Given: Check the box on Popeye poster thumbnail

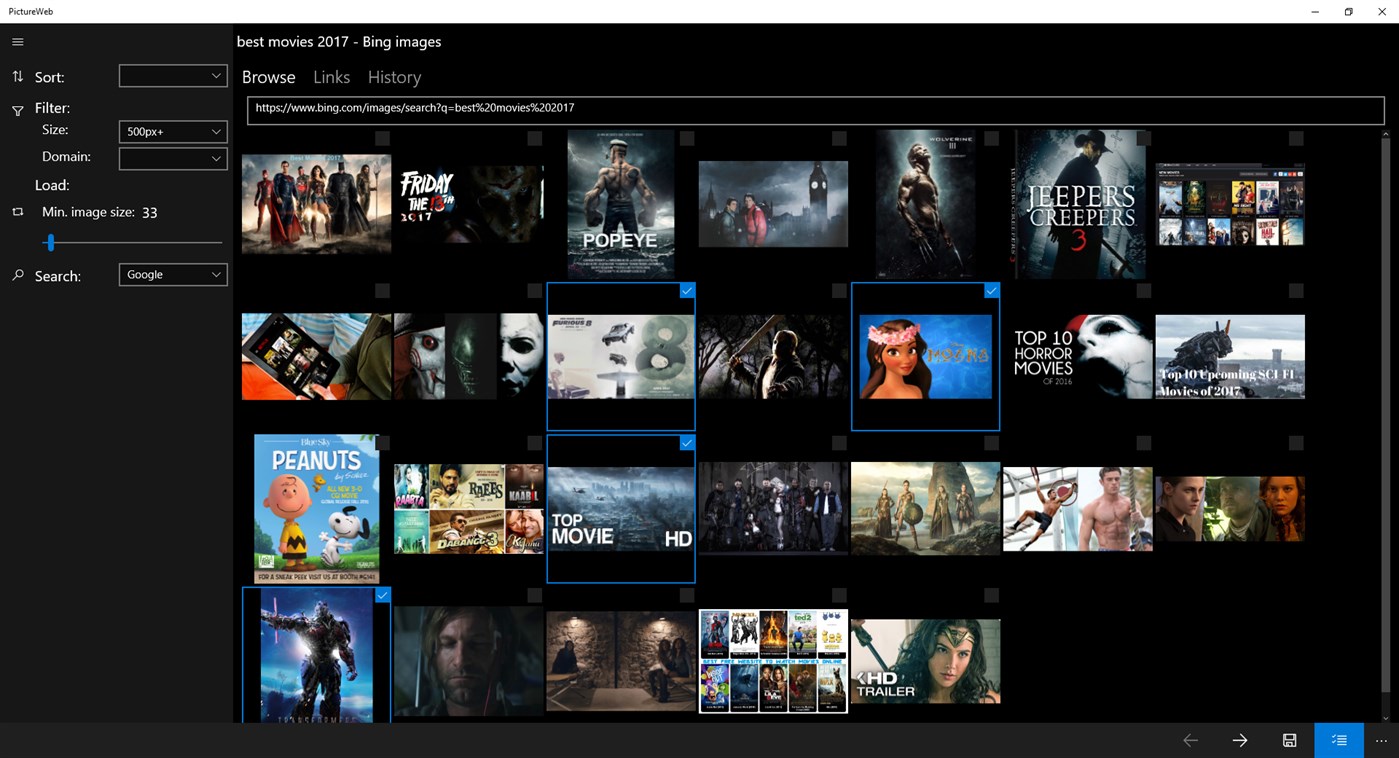Looking at the screenshot, I should click(x=687, y=138).
